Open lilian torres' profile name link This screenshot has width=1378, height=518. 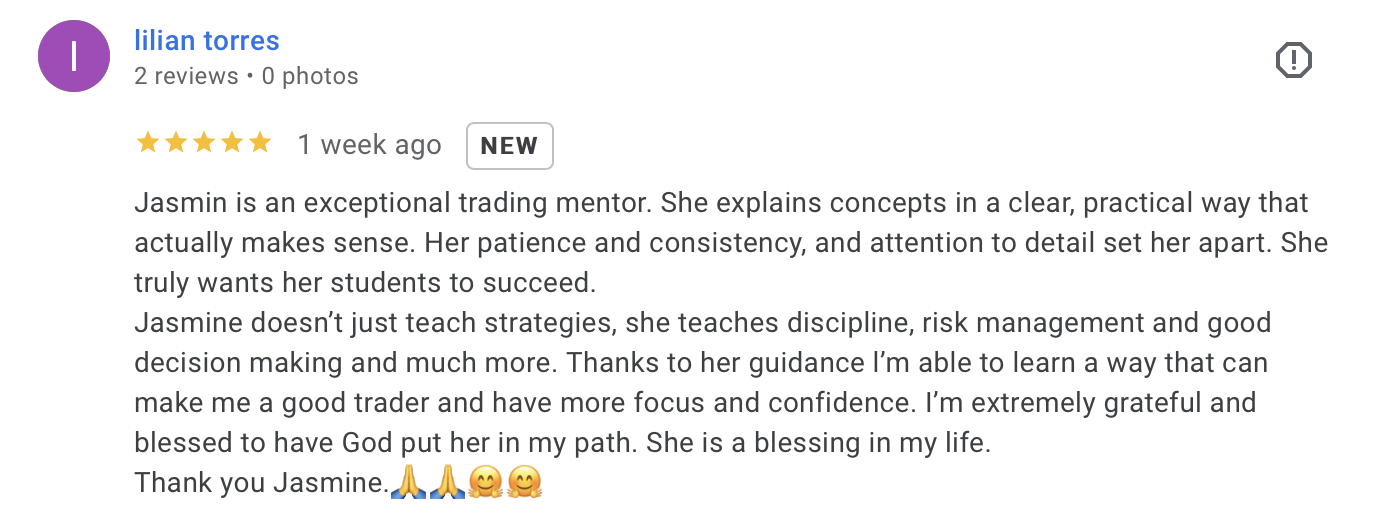pos(207,41)
